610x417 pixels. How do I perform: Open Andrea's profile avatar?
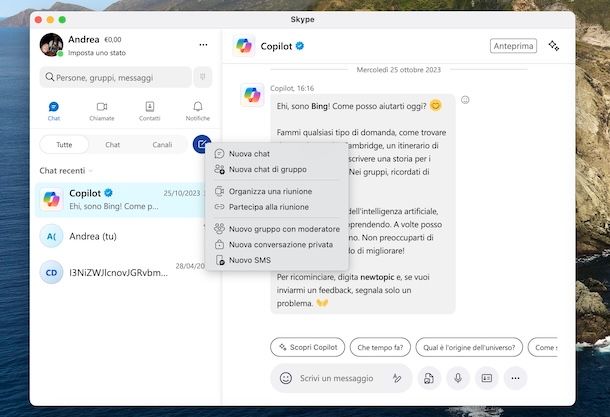coord(51,45)
